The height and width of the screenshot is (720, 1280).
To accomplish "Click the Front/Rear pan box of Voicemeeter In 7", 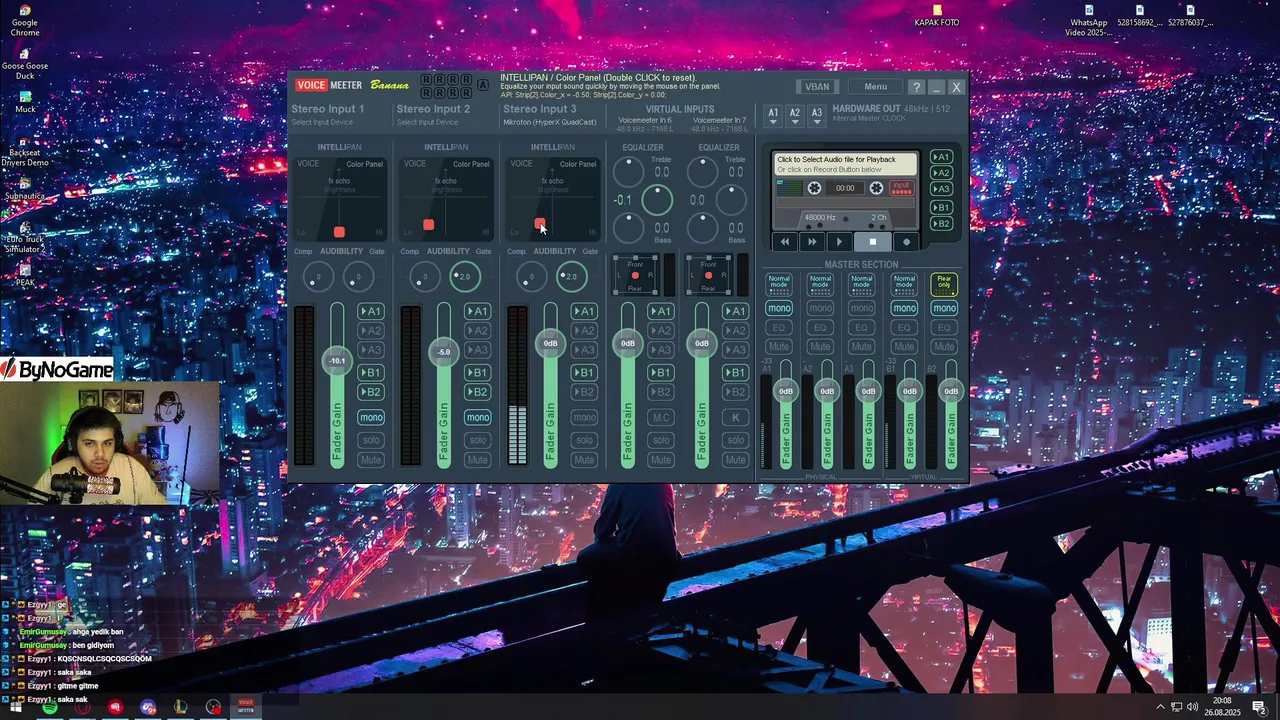I will click(x=708, y=275).
